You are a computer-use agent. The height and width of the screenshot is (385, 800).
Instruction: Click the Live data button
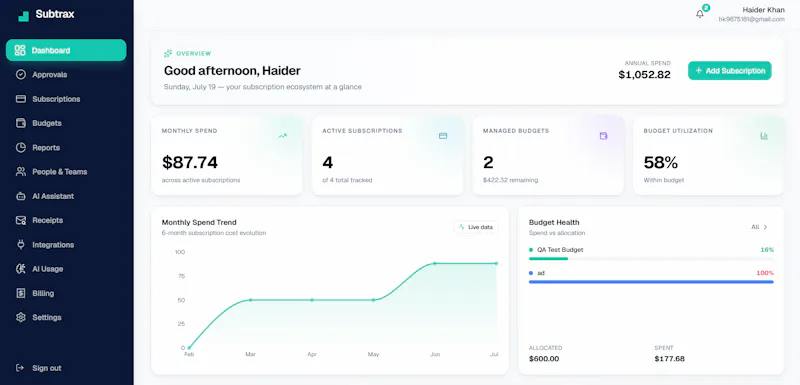click(x=476, y=227)
